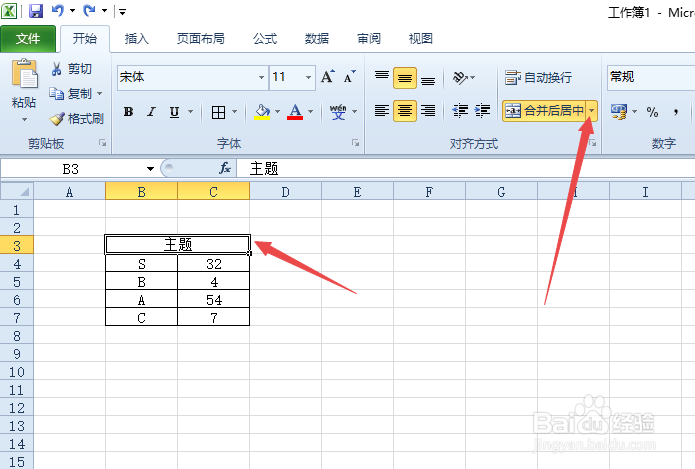
Task: Click the Excel application icon in title bar
Action: [x=9, y=11]
